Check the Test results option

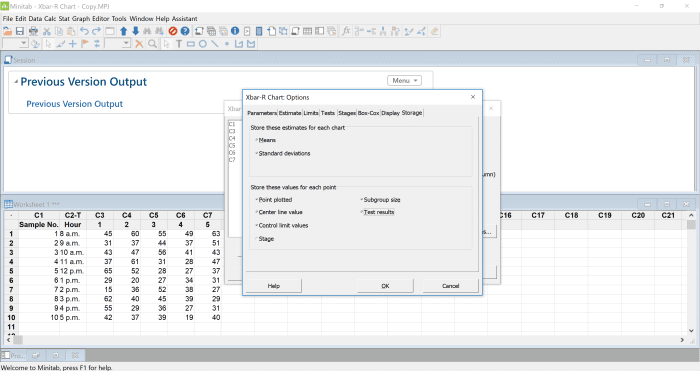[362, 212]
